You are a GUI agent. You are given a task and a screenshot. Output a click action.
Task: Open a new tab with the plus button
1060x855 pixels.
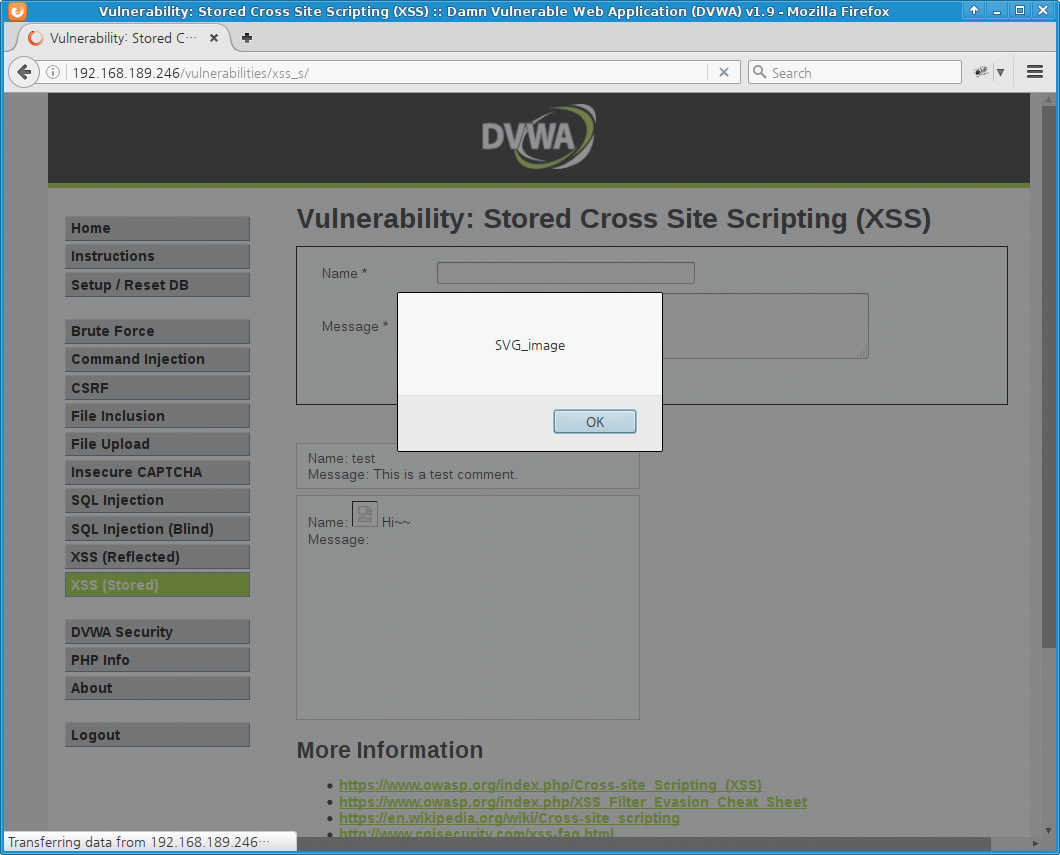click(x=247, y=38)
